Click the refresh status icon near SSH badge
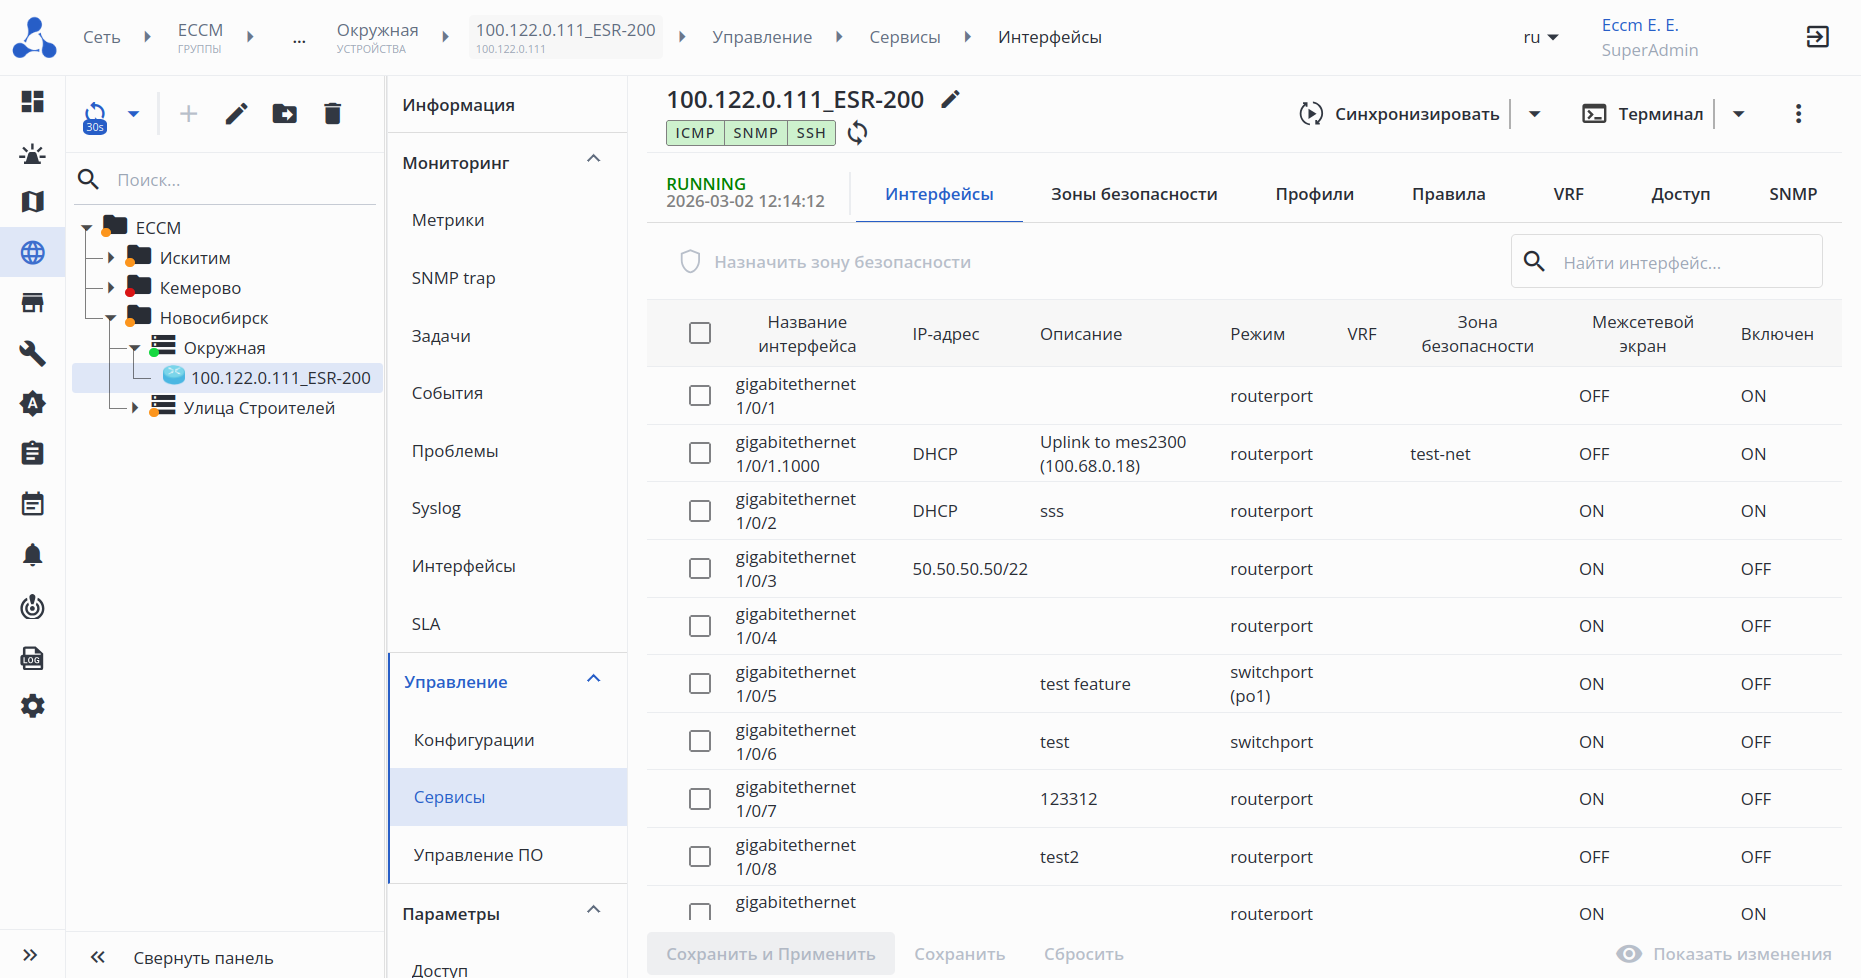Image resolution: width=1861 pixels, height=978 pixels. 857,133
